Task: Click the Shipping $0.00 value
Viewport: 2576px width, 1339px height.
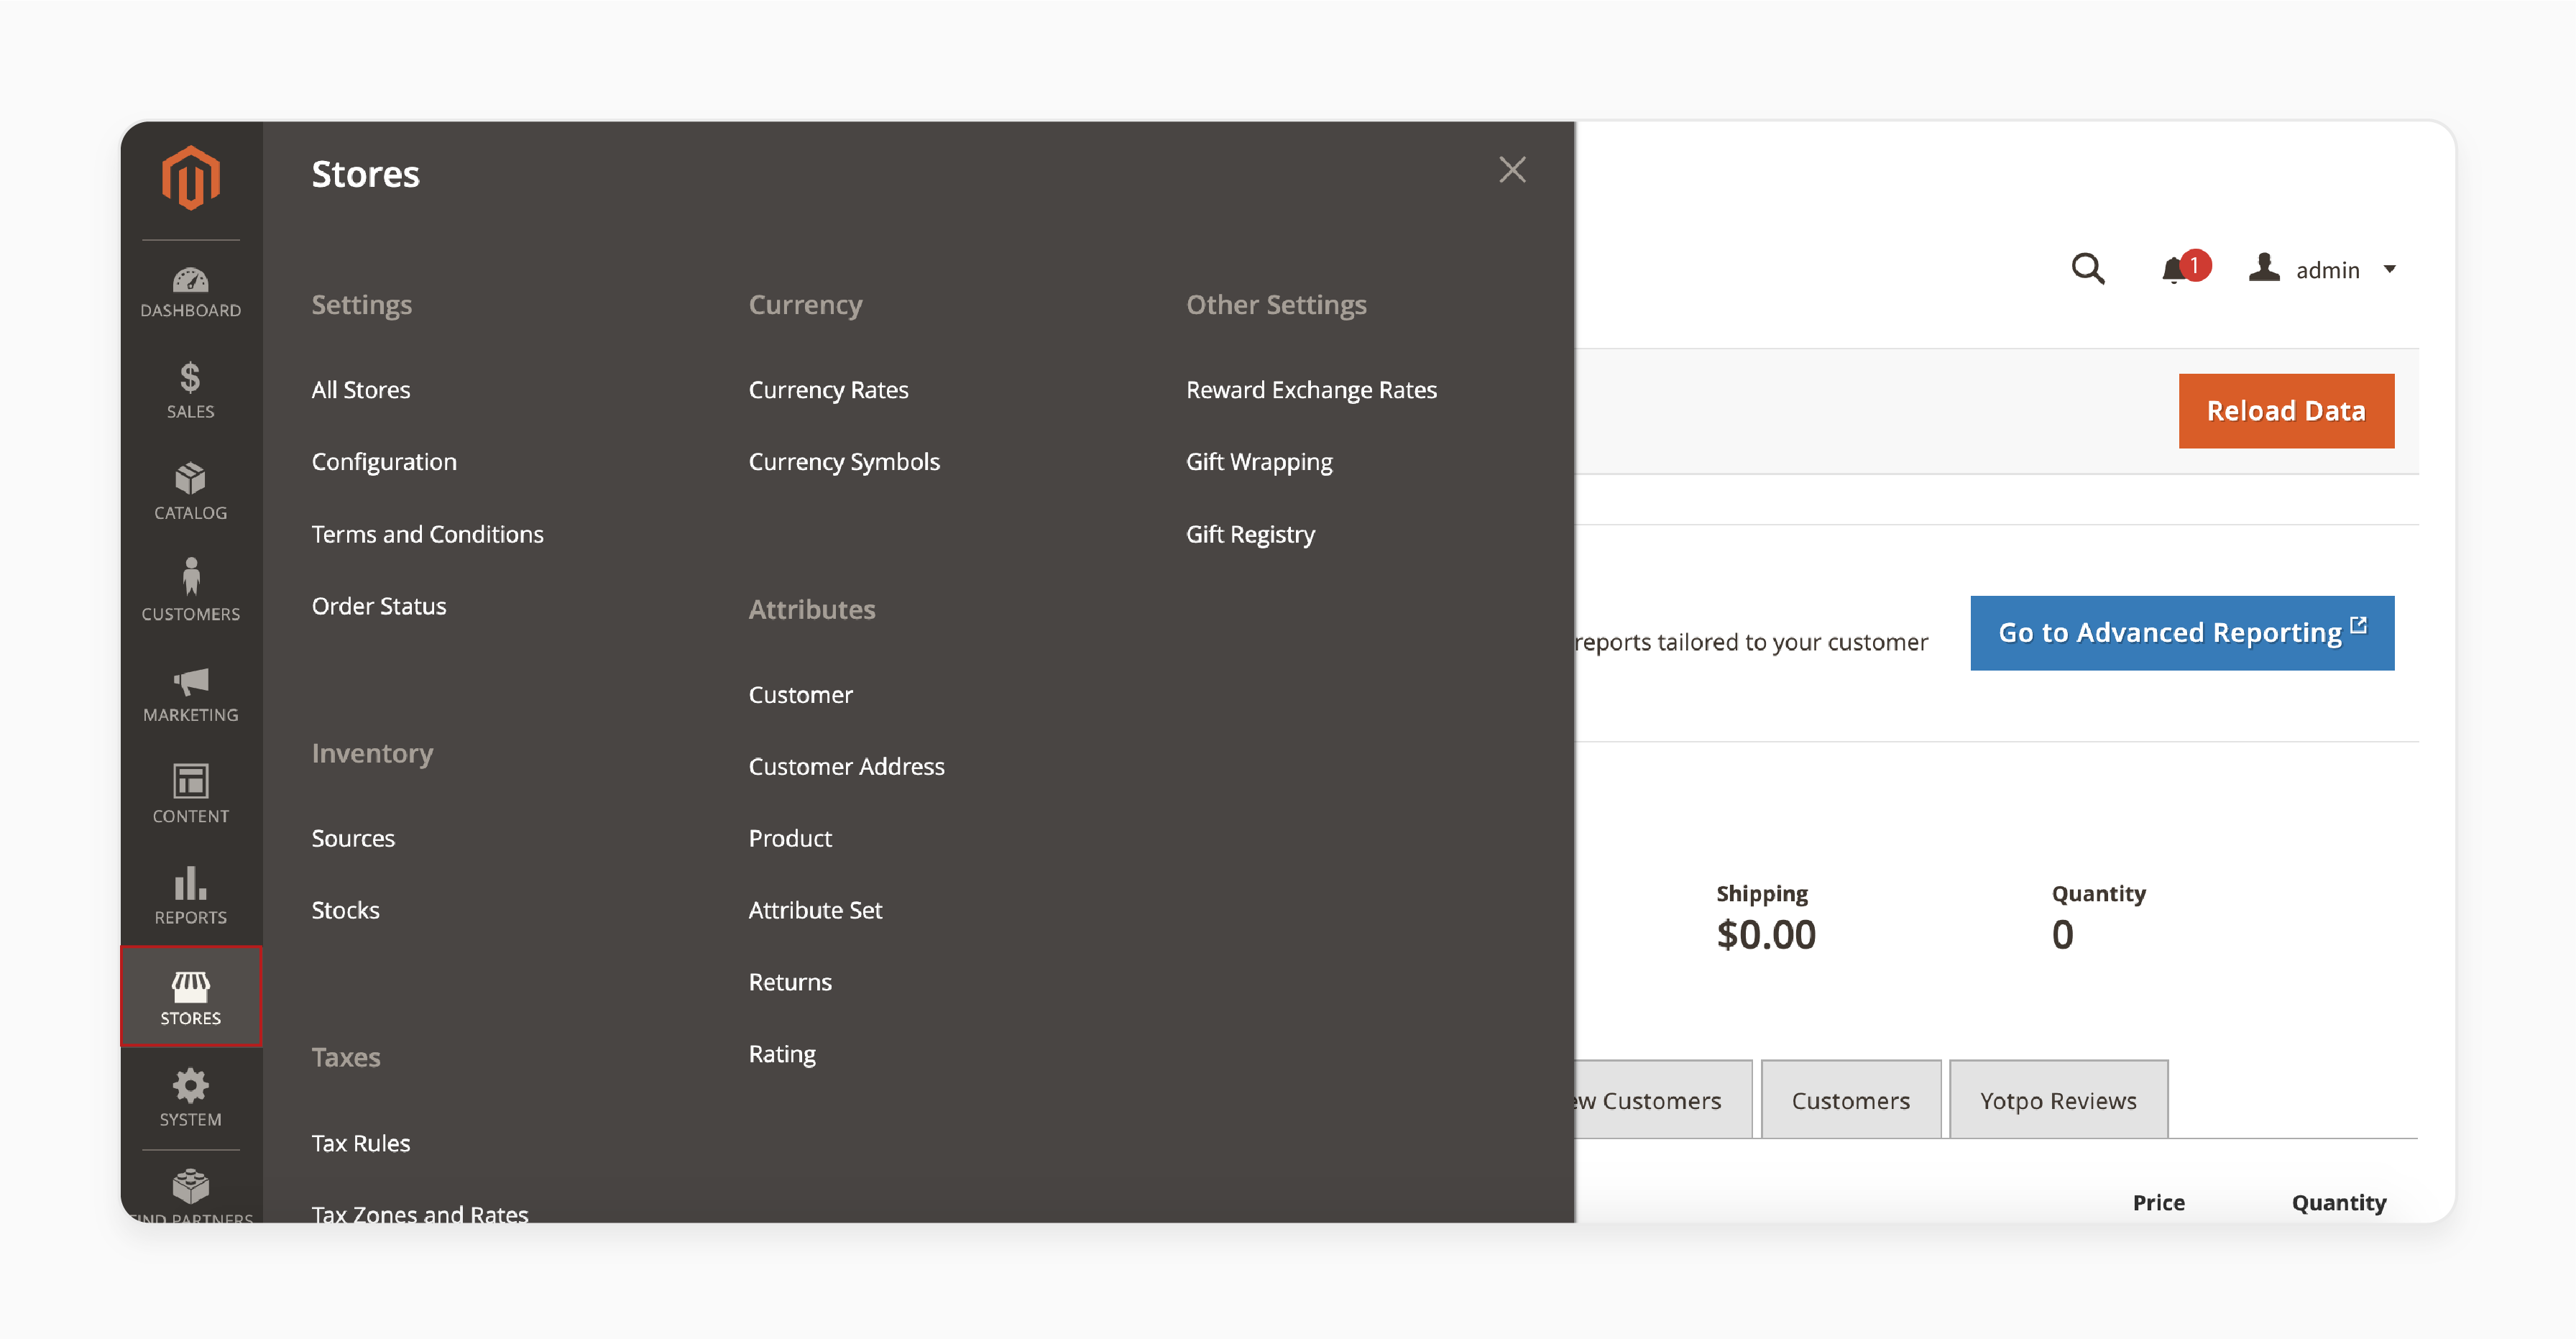Action: (1766, 935)
